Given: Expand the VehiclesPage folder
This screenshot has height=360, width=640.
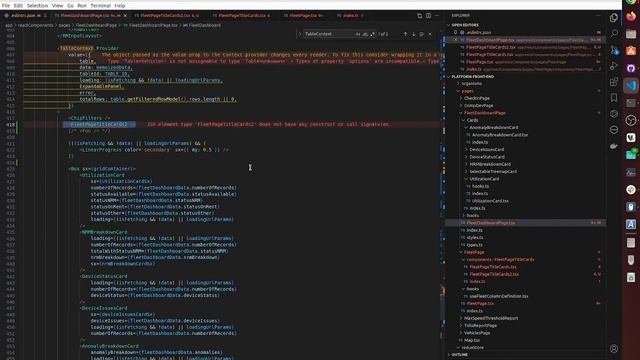Looking at the screenshot, I should pos(477,333).
